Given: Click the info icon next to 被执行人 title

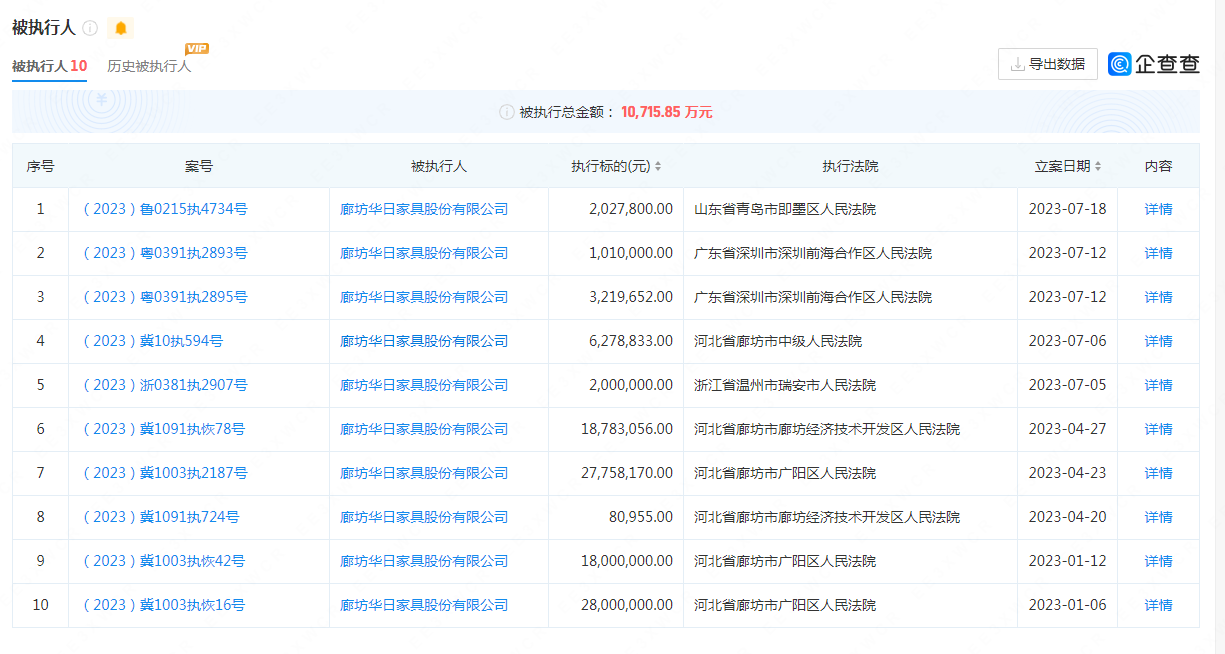Looking at the screenshot, I should (x=90, y=28).
